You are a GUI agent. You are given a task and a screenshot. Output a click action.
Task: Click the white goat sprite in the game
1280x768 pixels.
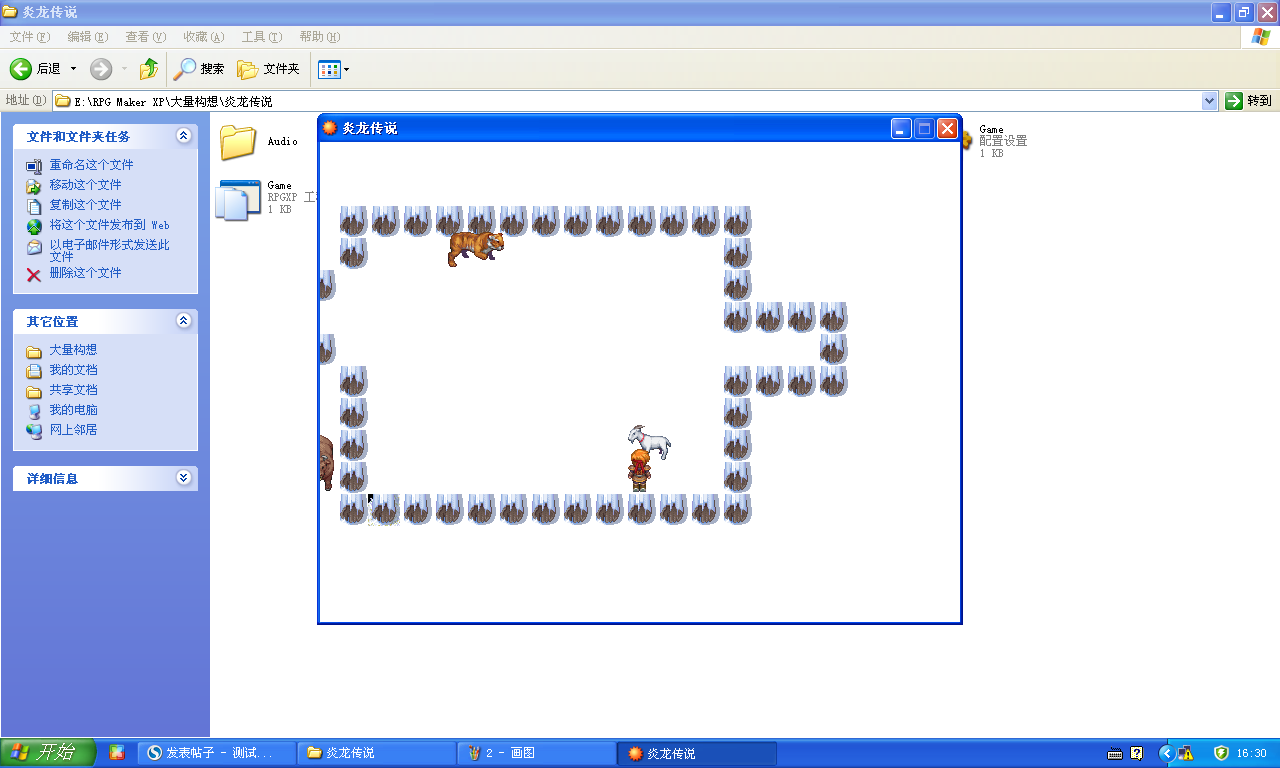coord(649,441)
